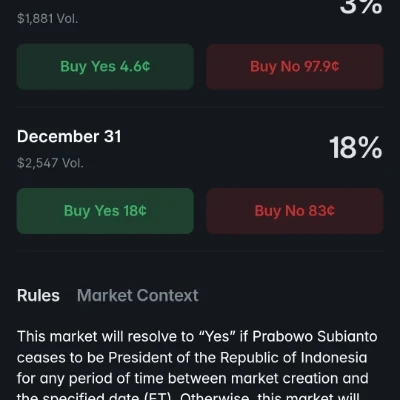
Task: Click the 3% probability value
Action: pos(361,7)
